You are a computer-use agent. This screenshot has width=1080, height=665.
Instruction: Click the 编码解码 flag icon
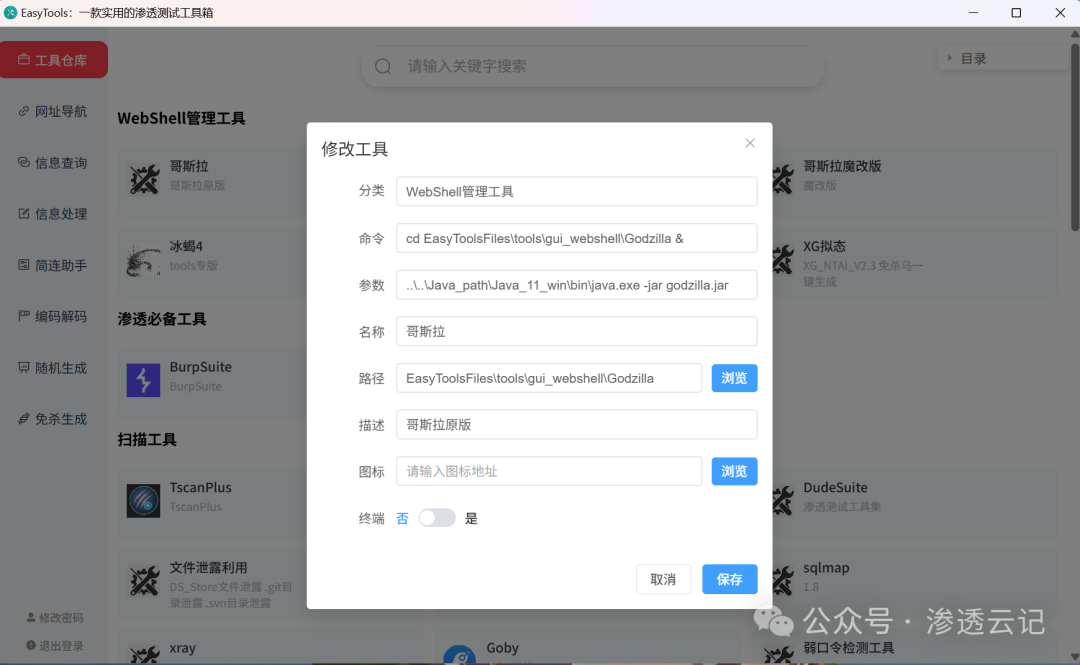(x=23, y=316)
